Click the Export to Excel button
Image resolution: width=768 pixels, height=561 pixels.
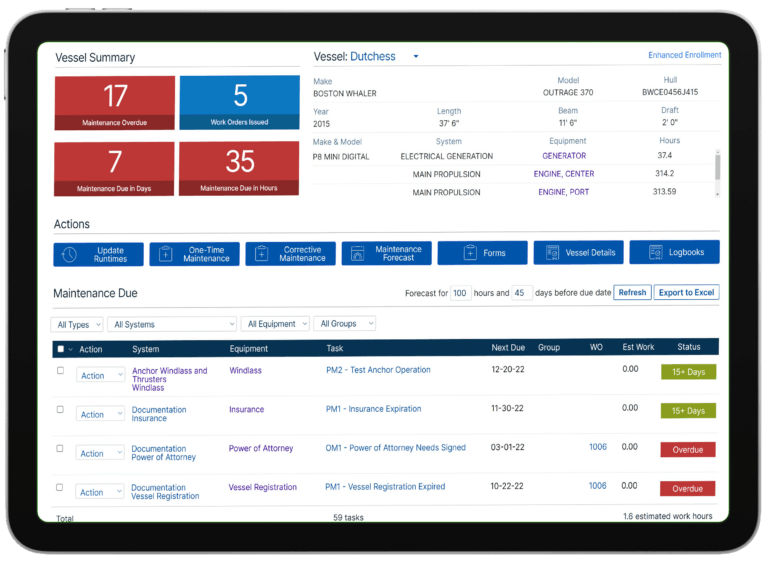point(686,293)
